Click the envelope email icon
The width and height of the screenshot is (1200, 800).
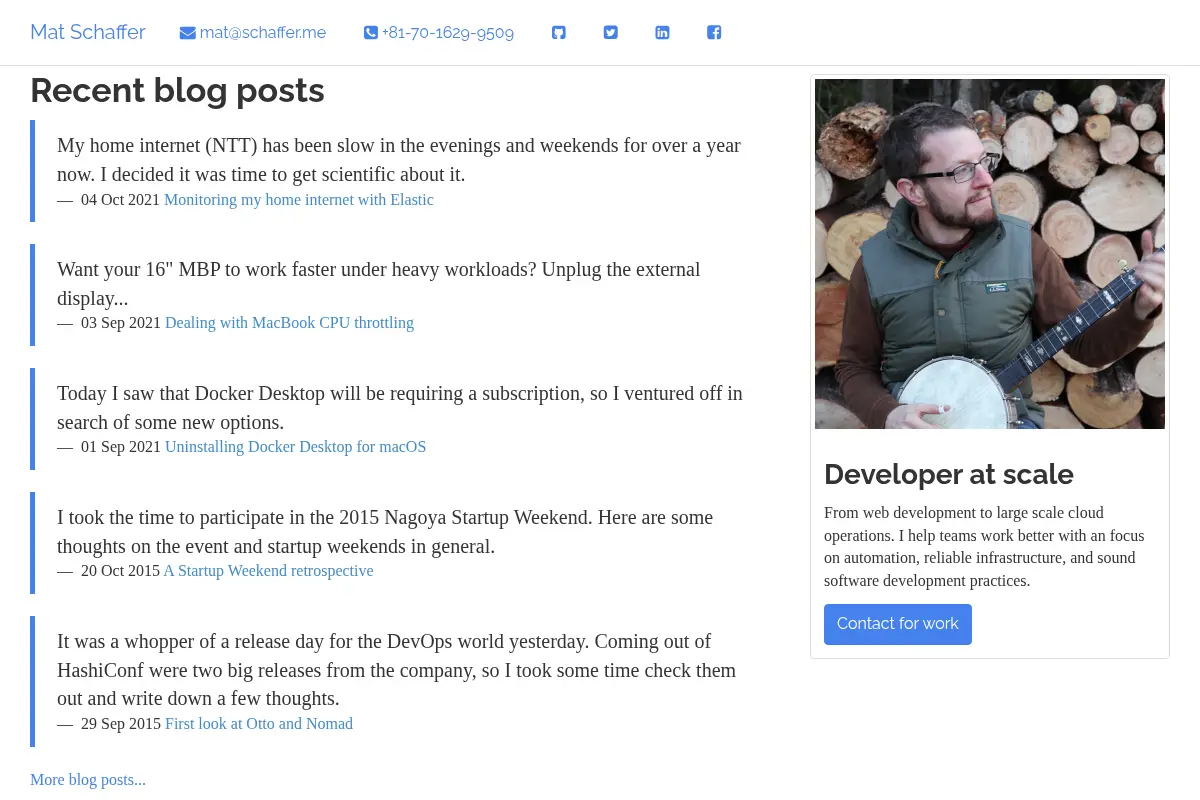[x=187, y=33]
